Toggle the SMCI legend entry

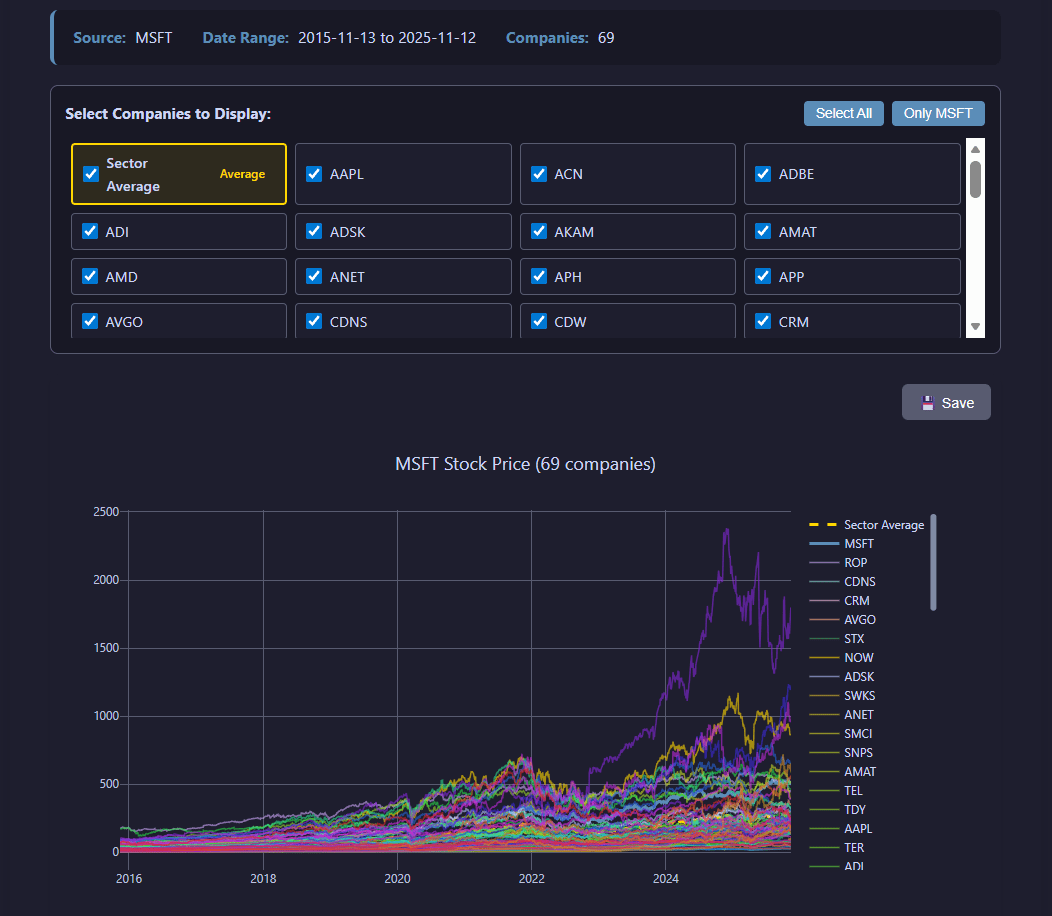click(x=841, y=733)
